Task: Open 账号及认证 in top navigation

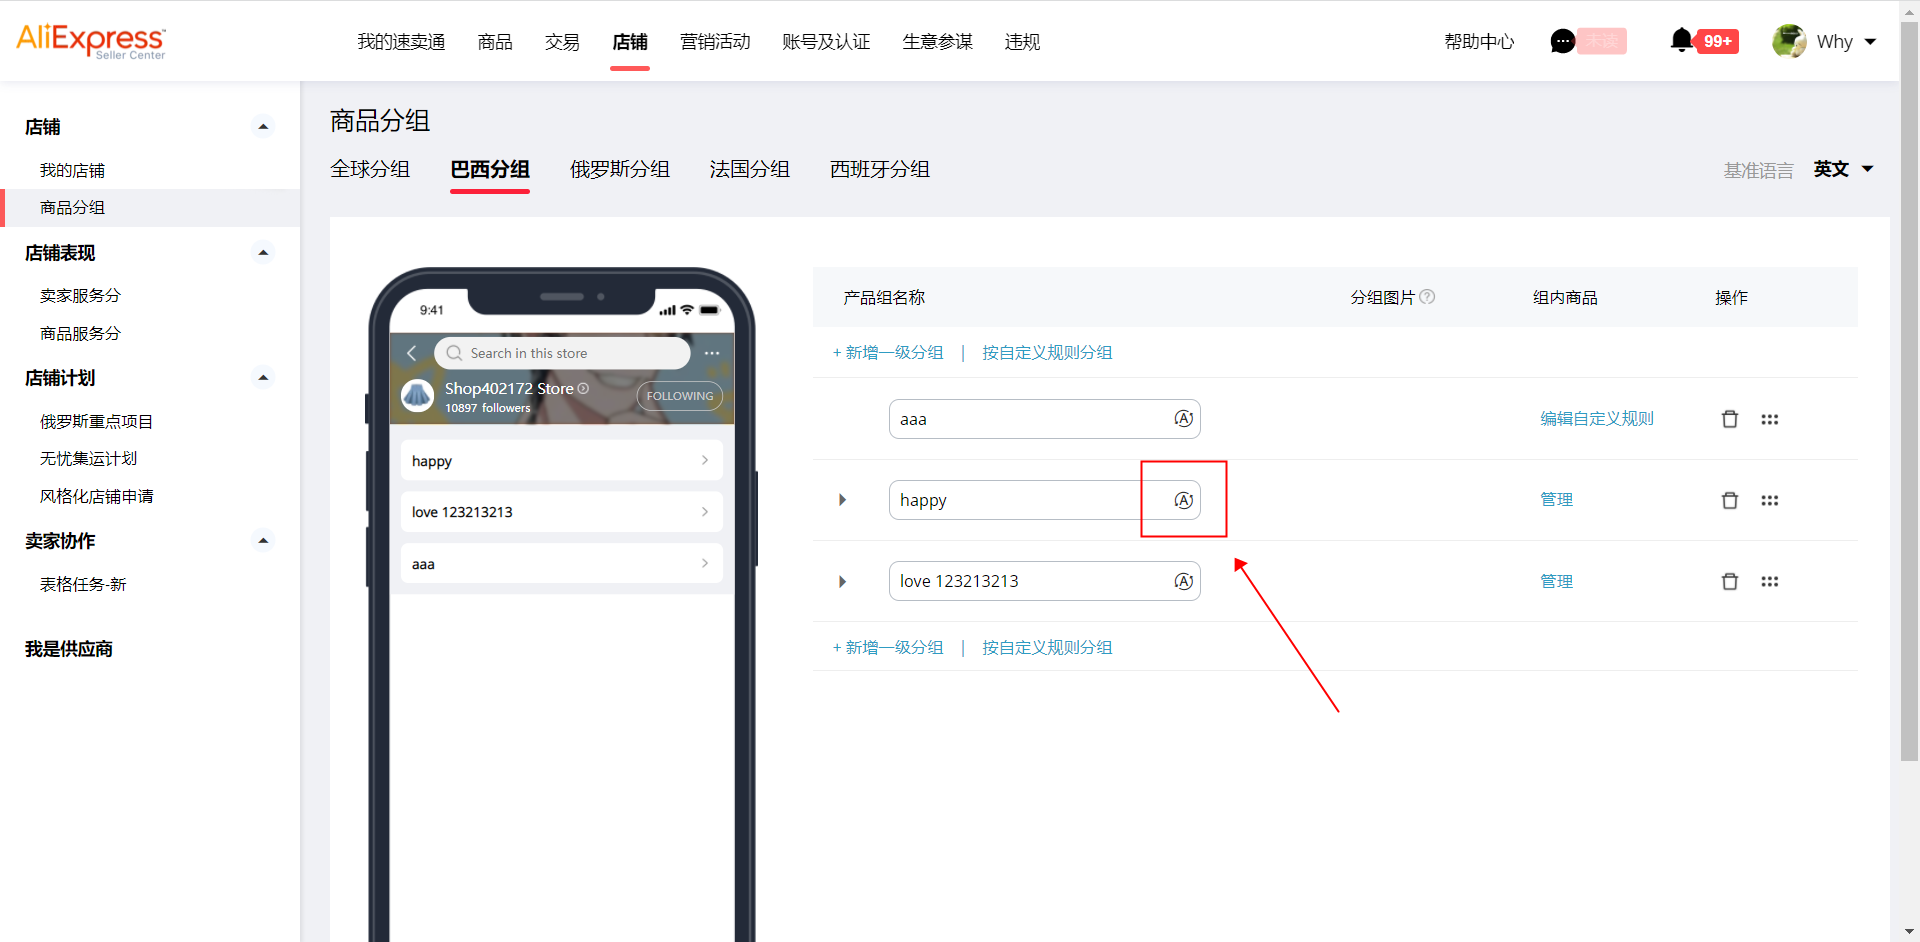Action: click(826, 42)
